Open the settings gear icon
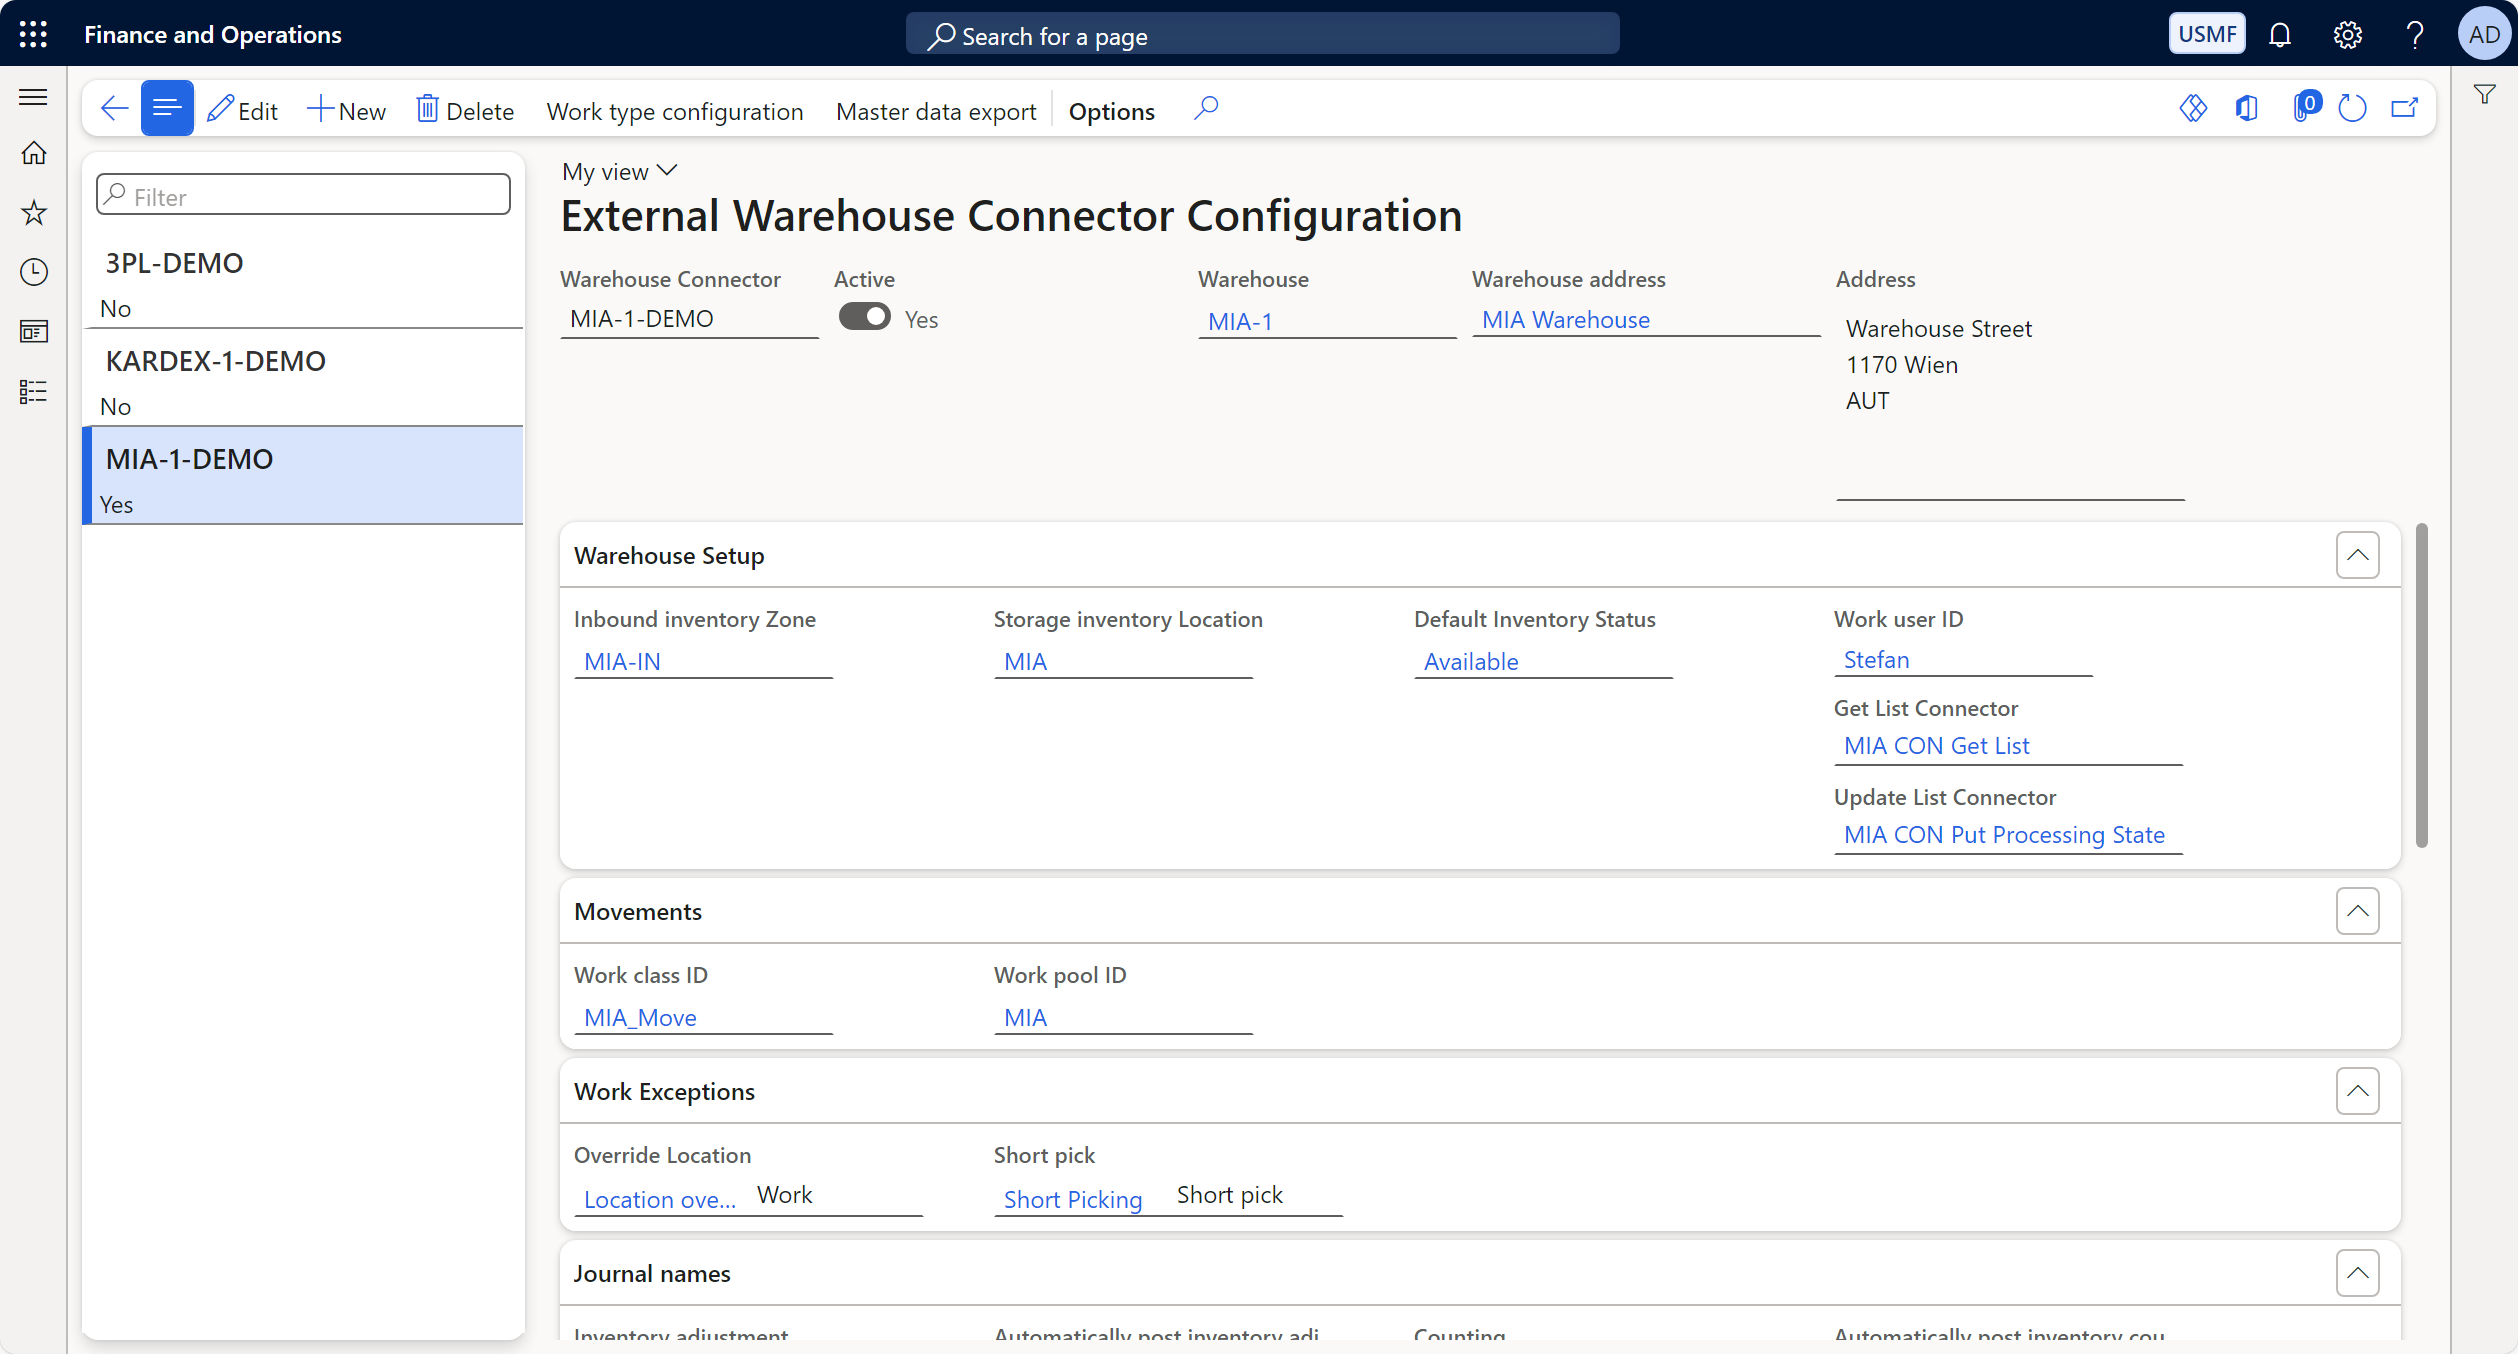The height and width of the screenshot is (1354, 2518). point(2347,35)
